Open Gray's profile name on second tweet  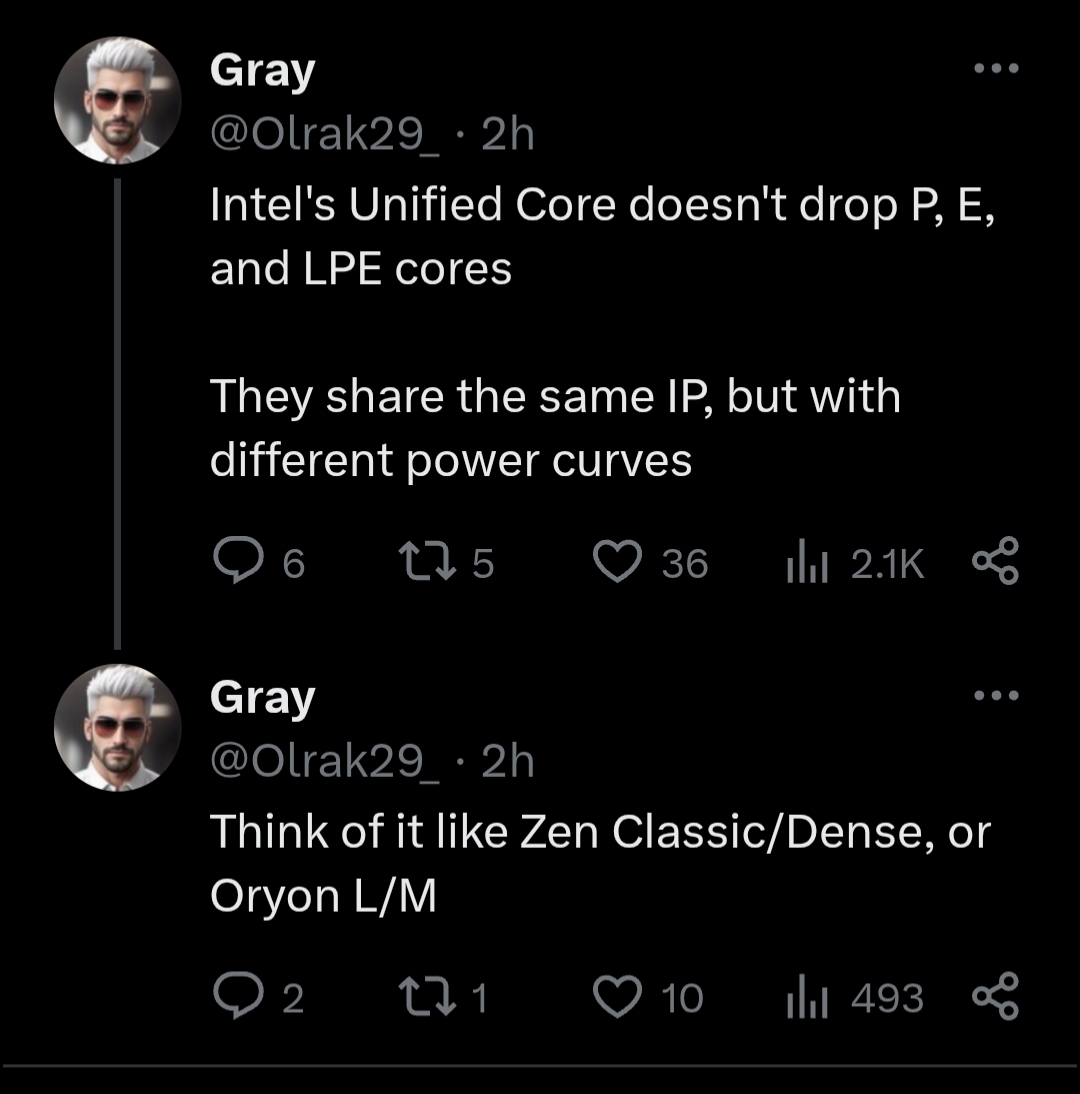[262, 698]
